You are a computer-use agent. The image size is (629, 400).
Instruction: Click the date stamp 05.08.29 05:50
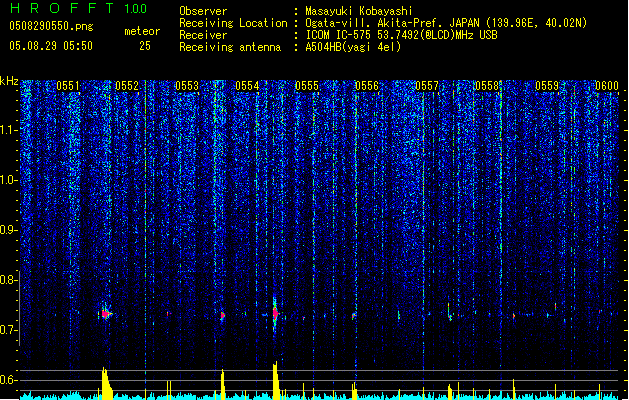[x=51, y=46]
